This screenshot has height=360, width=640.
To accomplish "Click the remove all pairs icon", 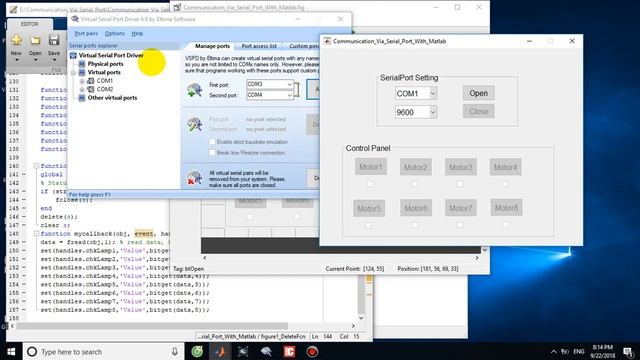I will 194,178.
